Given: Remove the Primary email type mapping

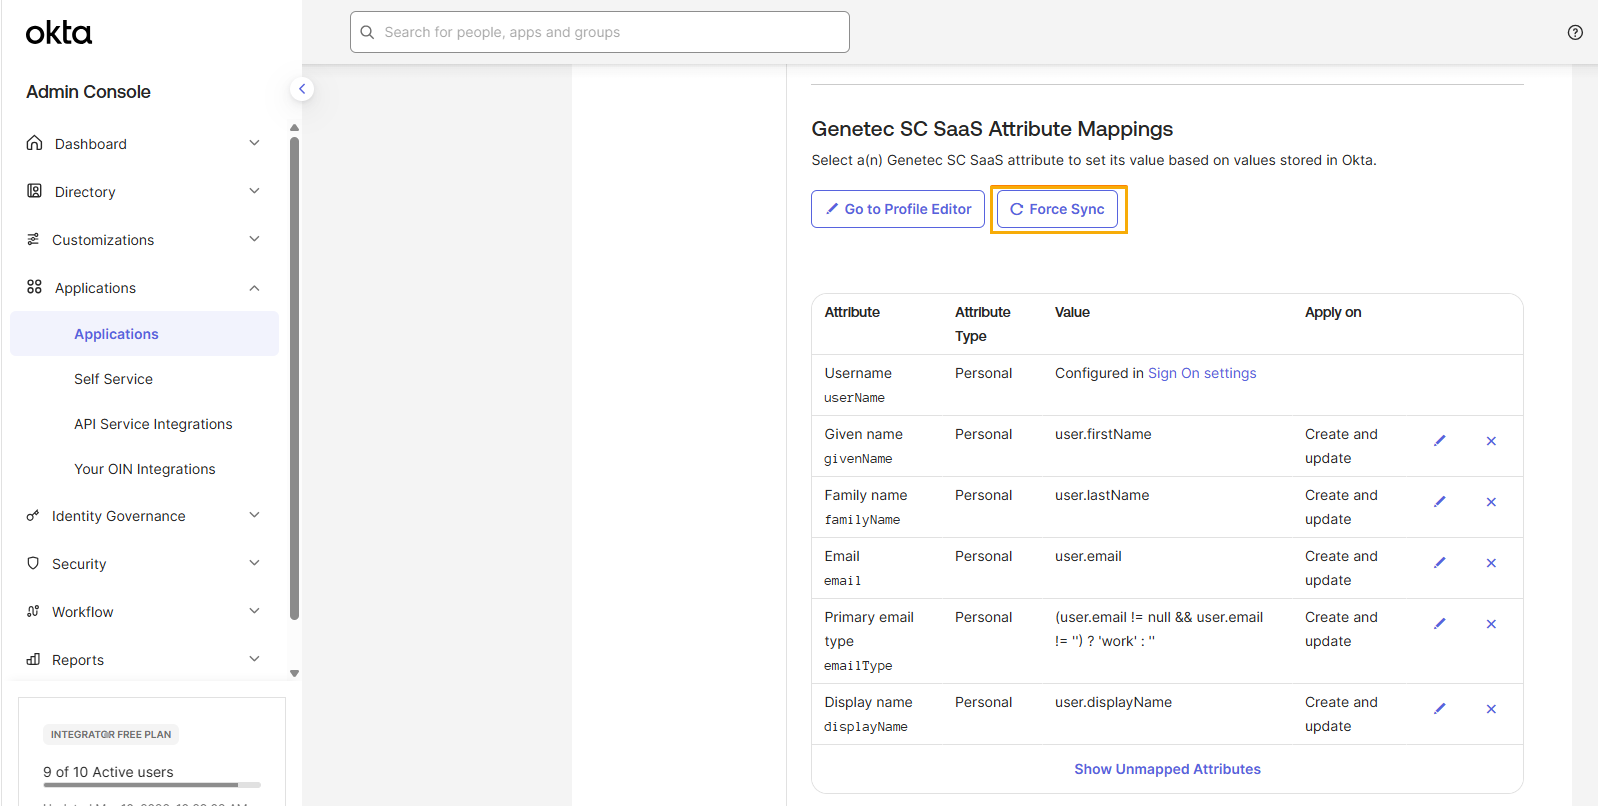Looking at the screenshot, I should click(1491, 624).
